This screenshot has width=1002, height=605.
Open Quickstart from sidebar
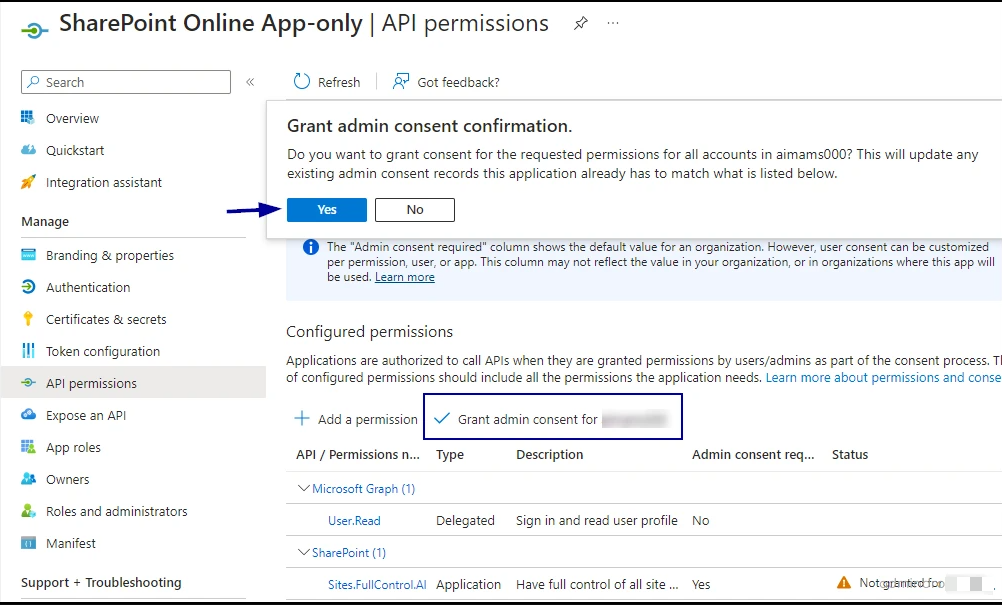(74, 150)
